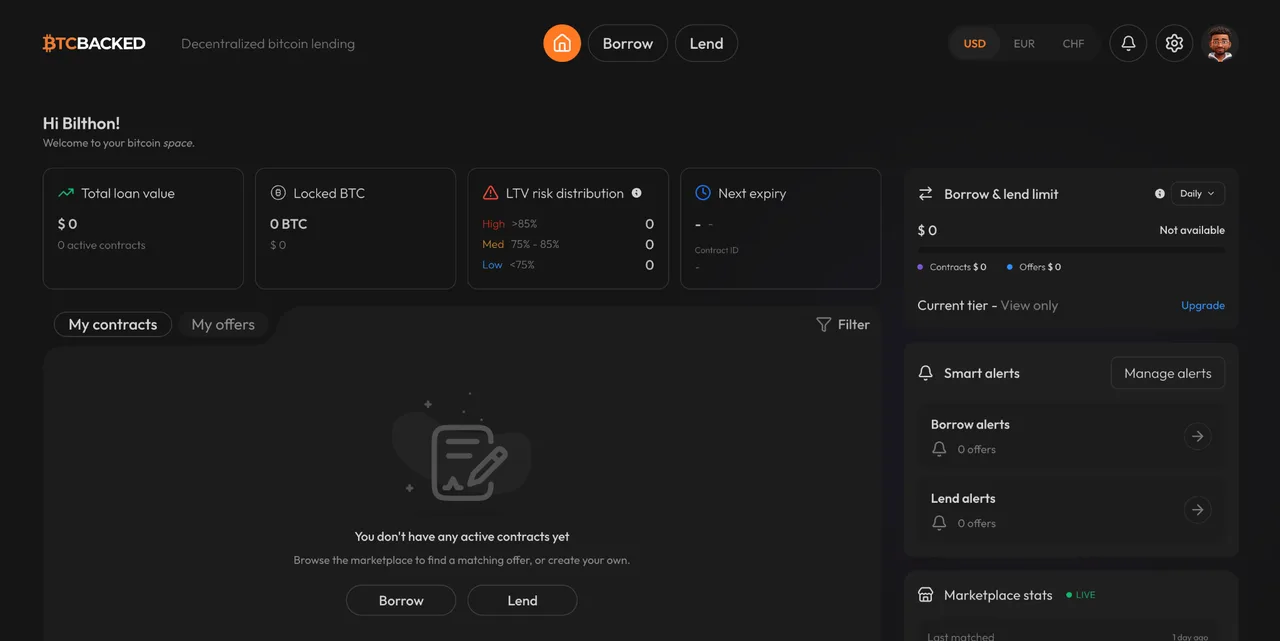The image size is (1280, 641).
Task: Open the Daily period dropdown
Action: pyautogui.click(x=1197, y=194)
